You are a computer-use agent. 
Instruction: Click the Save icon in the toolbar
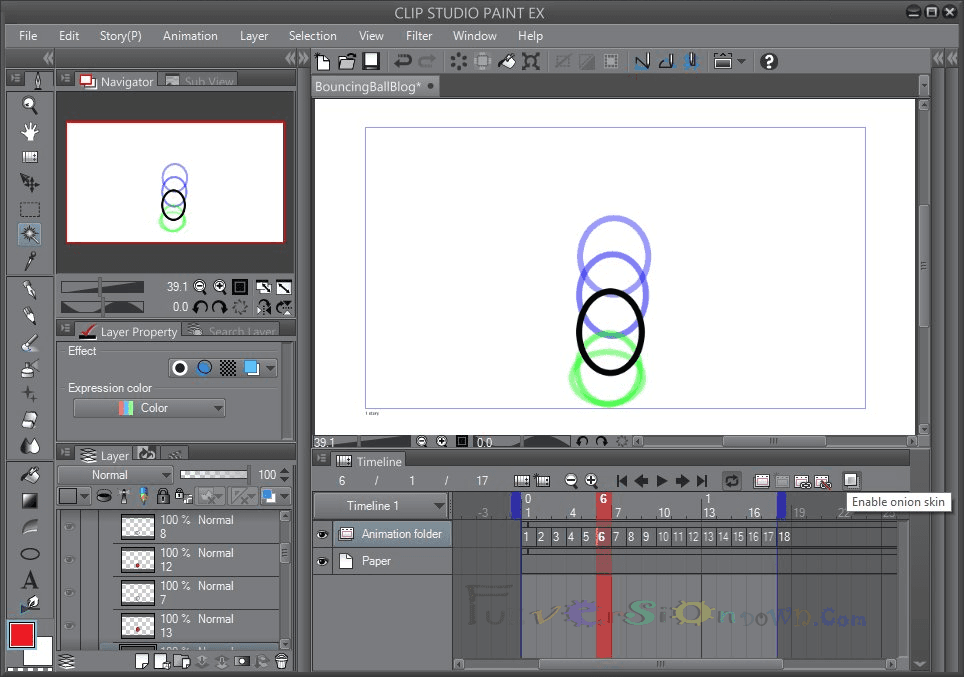371,61
